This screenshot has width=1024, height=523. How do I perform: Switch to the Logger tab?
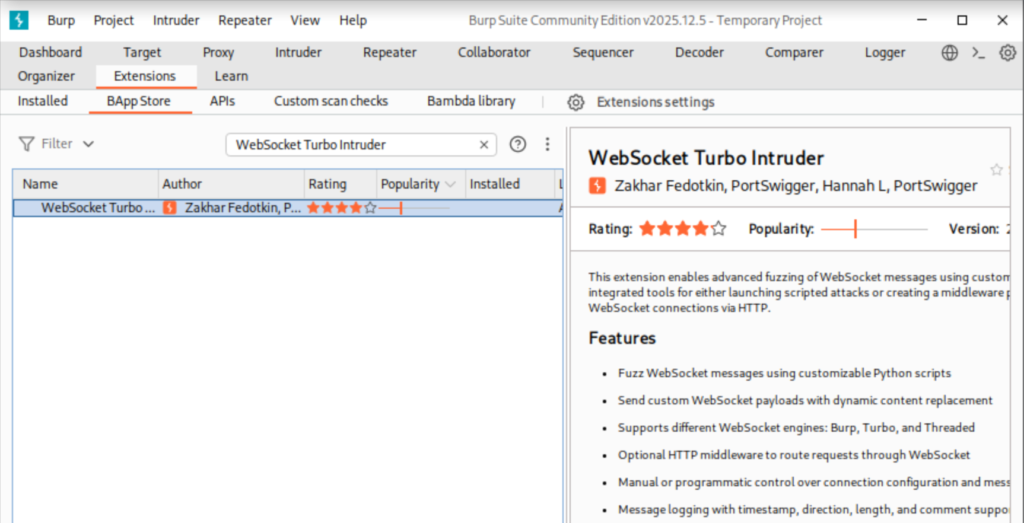885,53
